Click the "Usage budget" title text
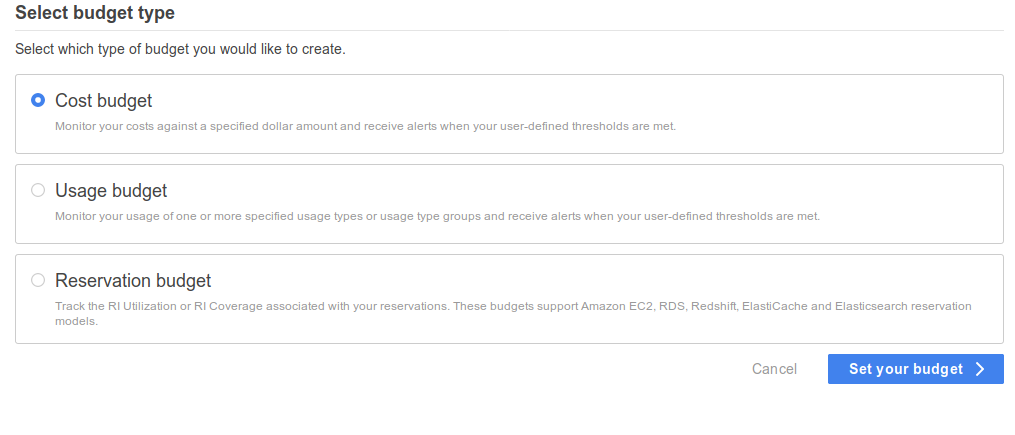This screenshot has width=1015, height=435. pyautogui.click(x=111, y=191)
